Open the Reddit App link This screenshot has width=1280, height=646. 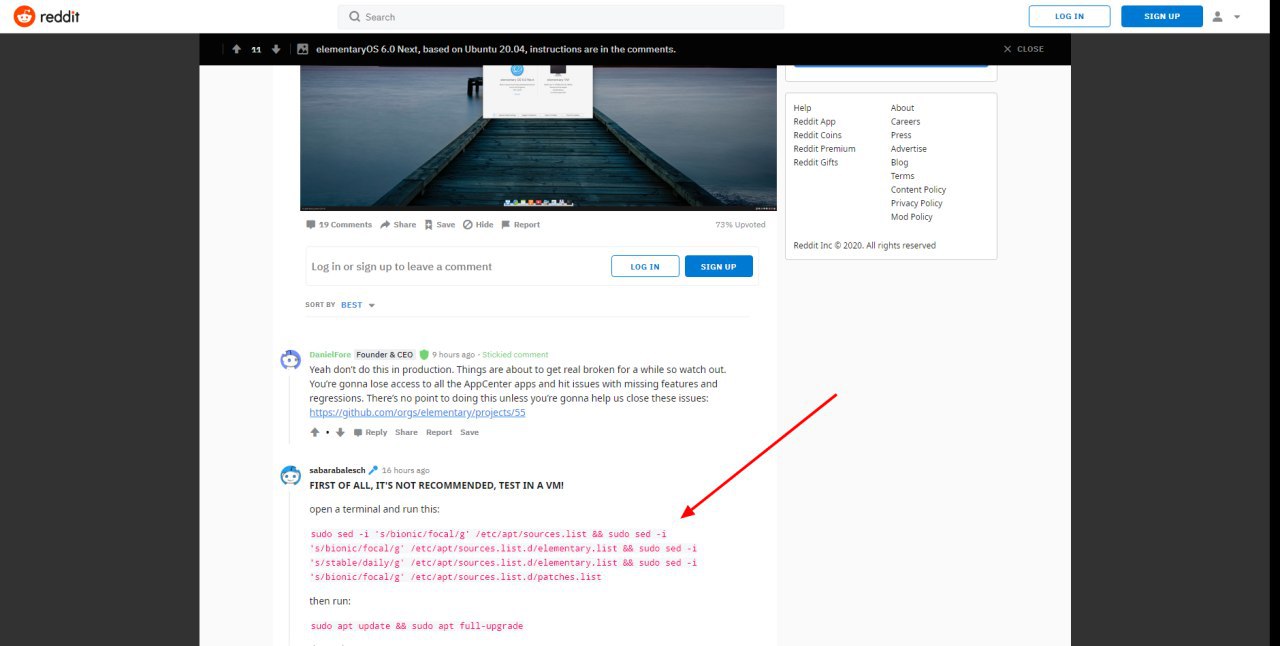pyautogui.click(x=814, y=122)
